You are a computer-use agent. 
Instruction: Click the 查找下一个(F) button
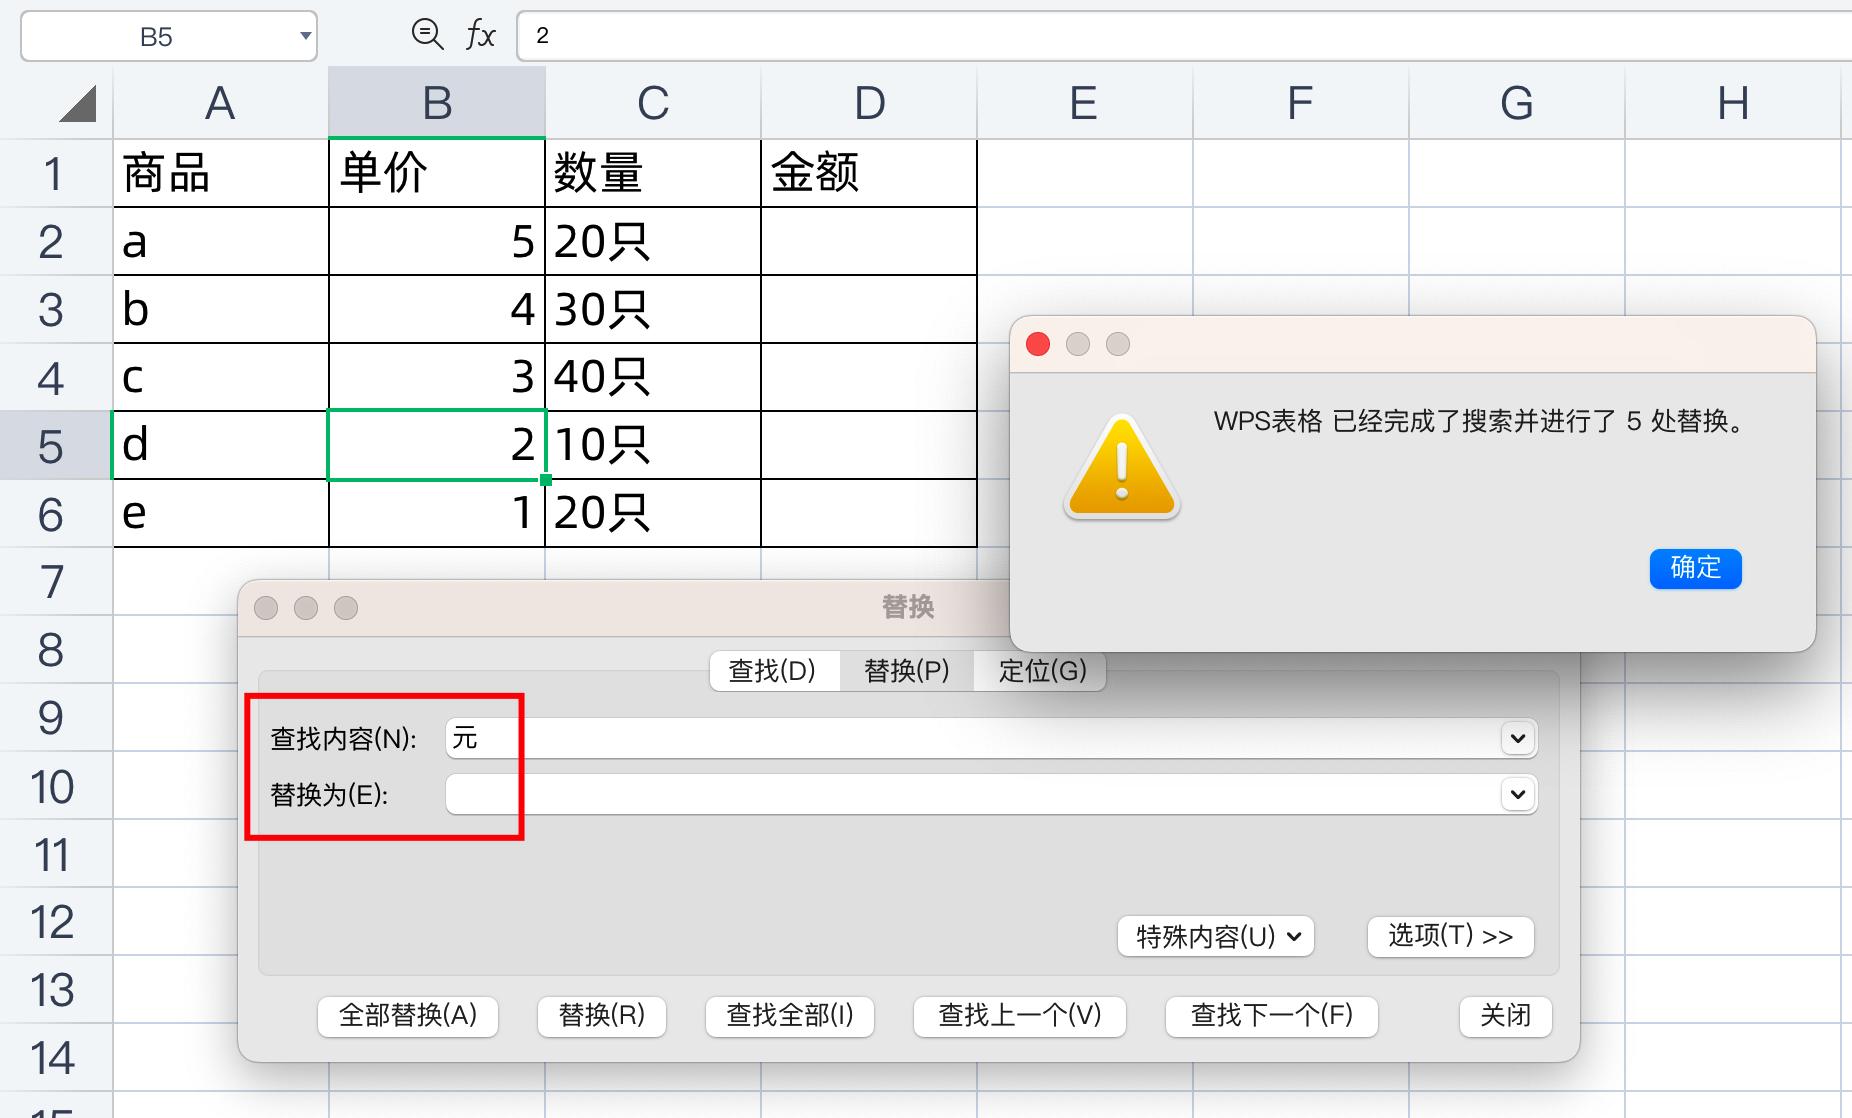[x=1271, y=1016]
